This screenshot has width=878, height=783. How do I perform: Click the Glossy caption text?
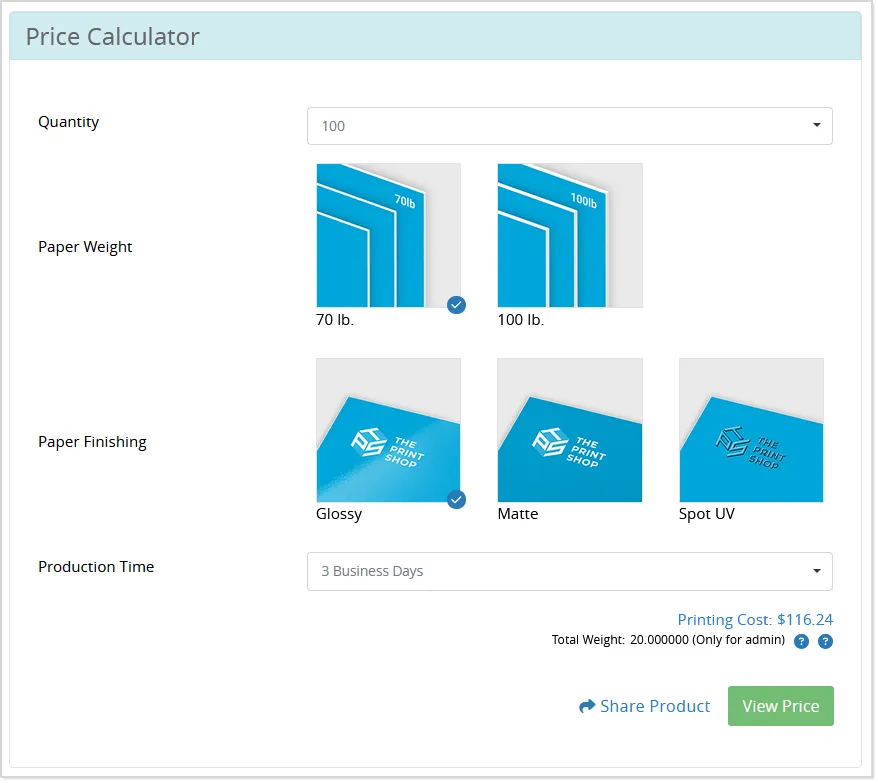tap(340, 516)
